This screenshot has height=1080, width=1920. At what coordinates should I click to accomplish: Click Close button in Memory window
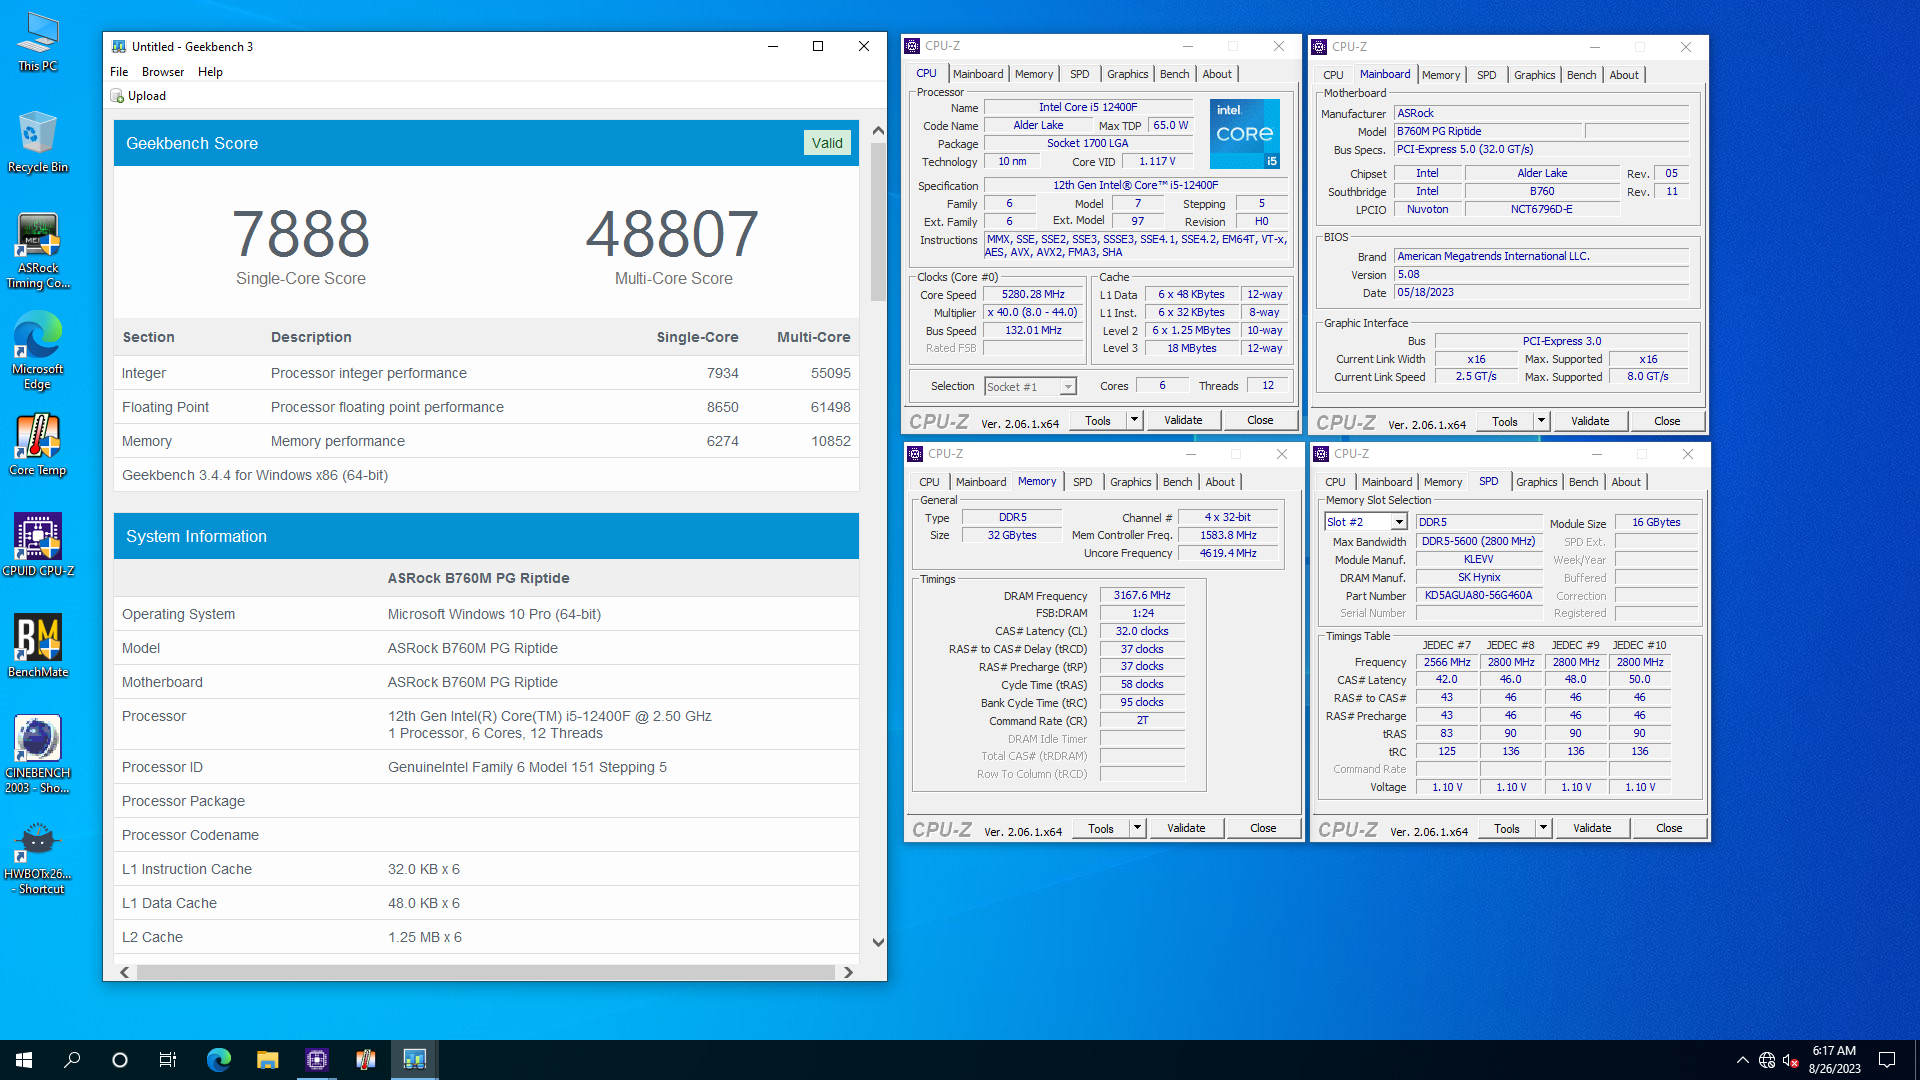(x=1263, y=828)
